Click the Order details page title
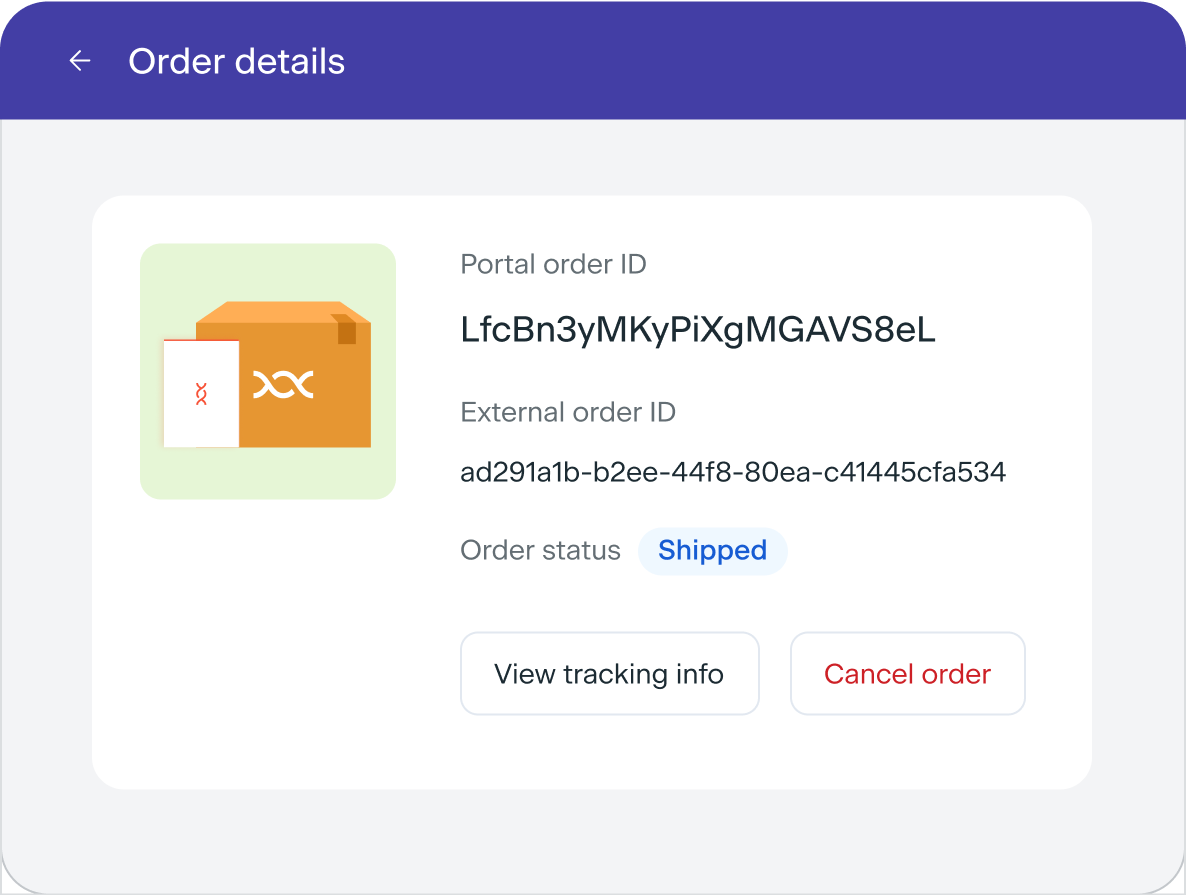The height and width of the screenshot is (895, 1186). coord(236,61)
